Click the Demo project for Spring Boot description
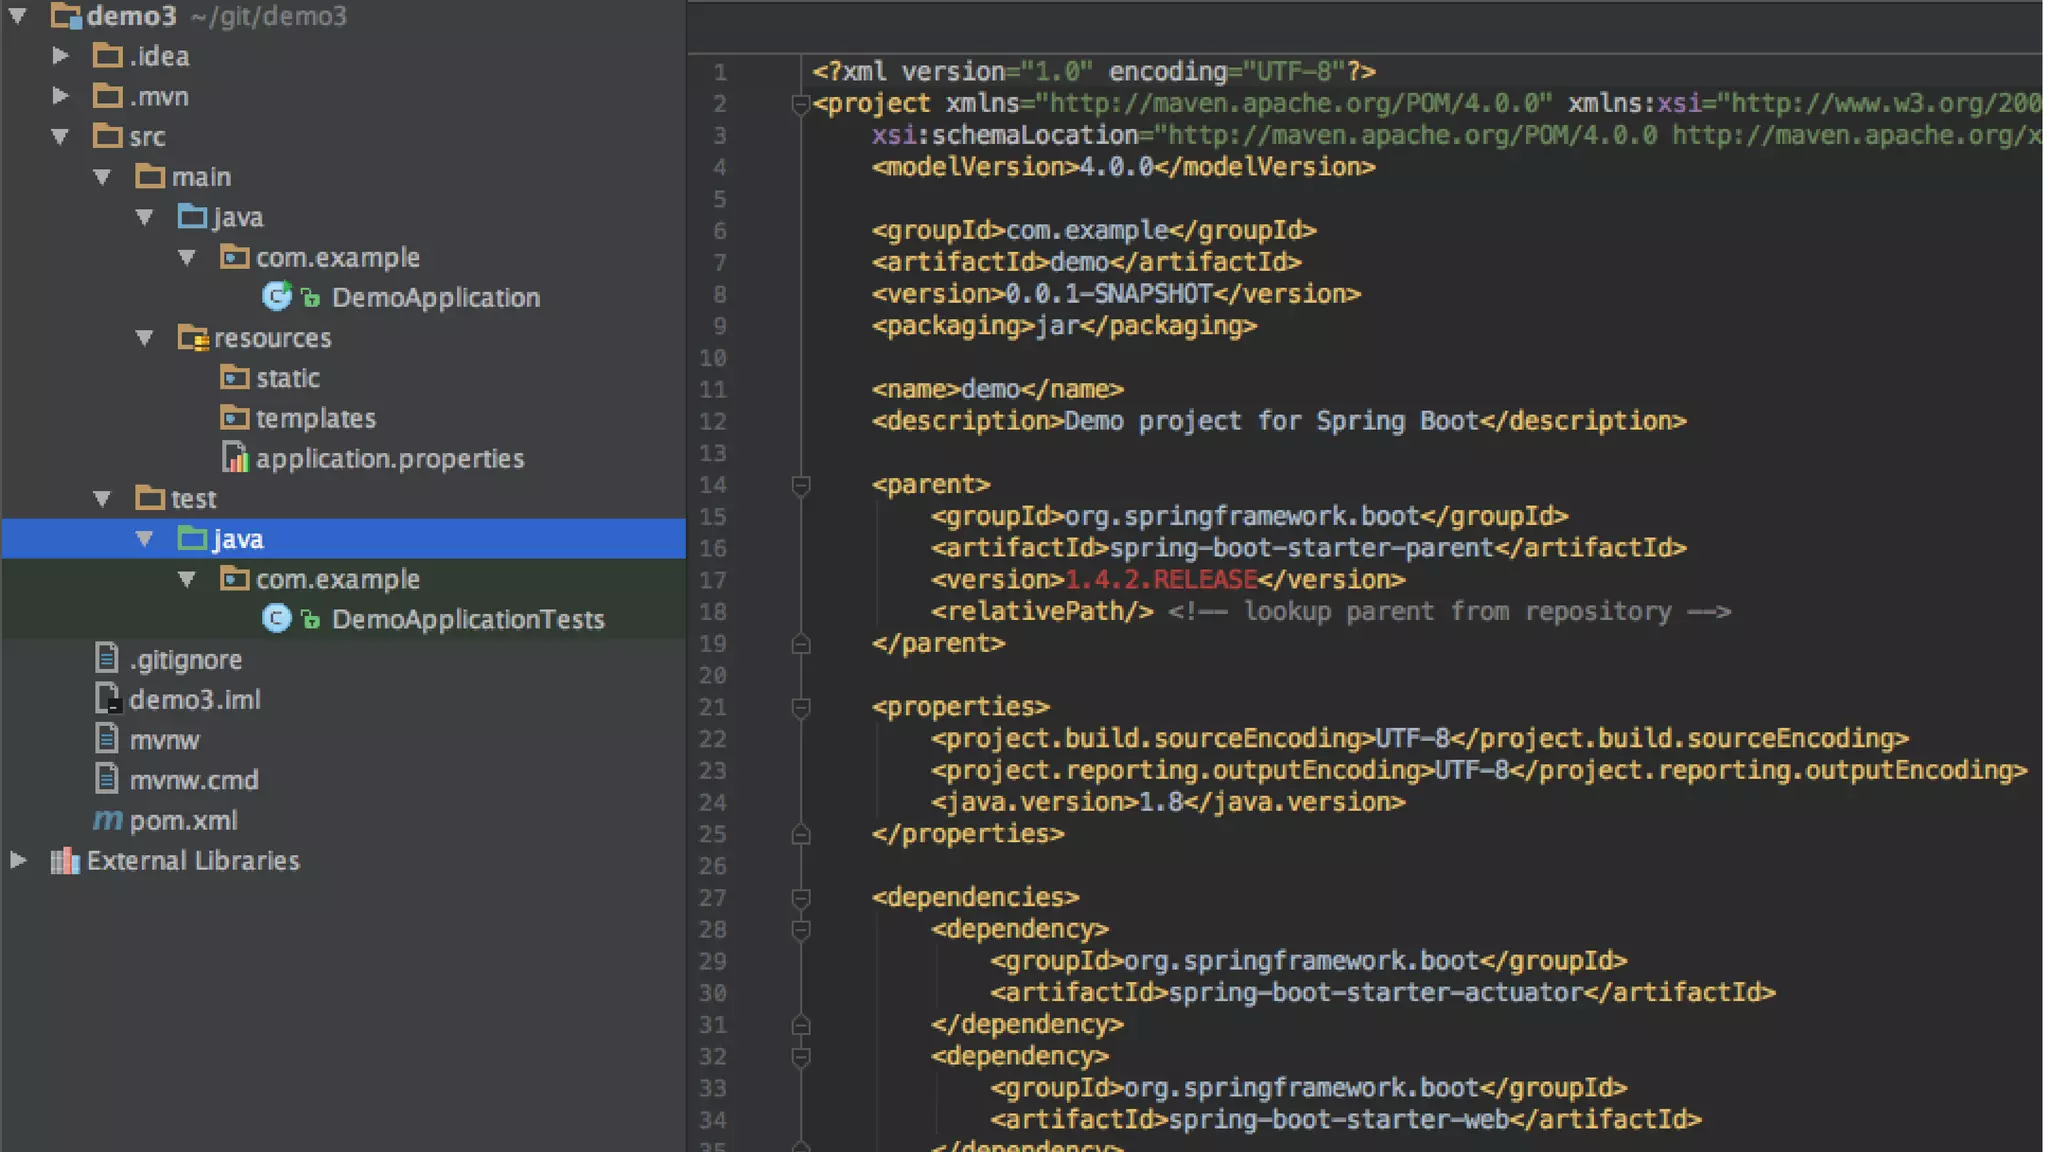Viewport: 2048px width, 1152px height. [x=1271, y=421]
